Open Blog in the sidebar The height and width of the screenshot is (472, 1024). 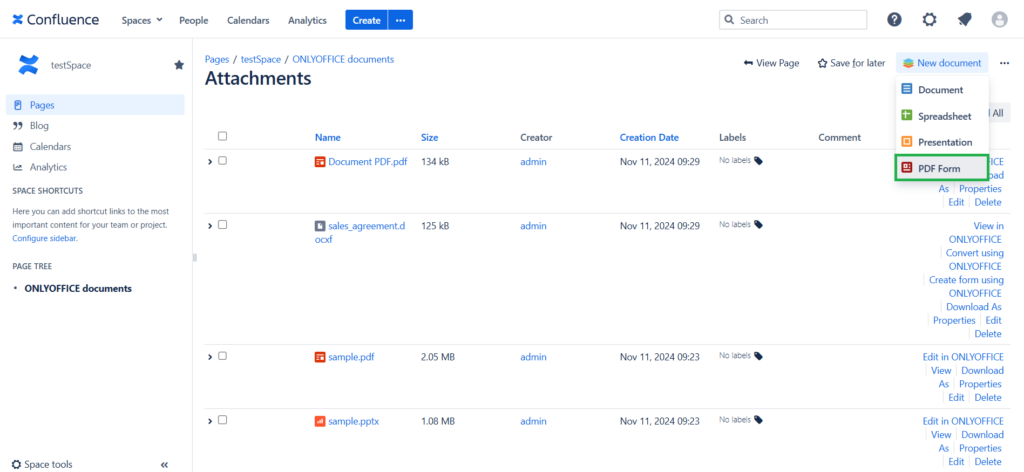(x=39, y=125)
